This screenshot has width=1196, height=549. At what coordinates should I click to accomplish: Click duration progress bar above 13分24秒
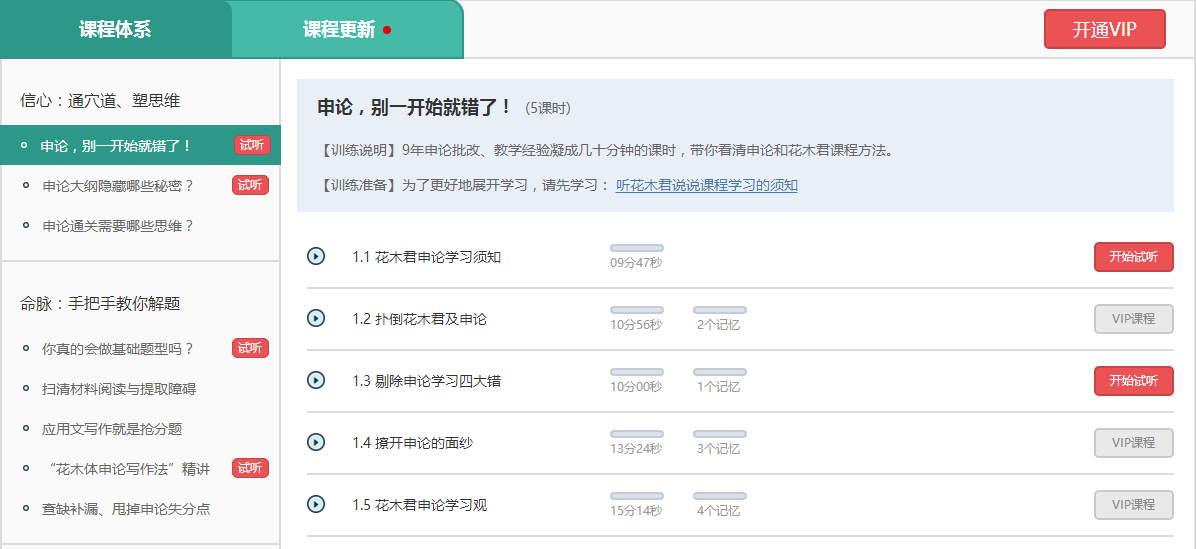[x=637, y=434]
